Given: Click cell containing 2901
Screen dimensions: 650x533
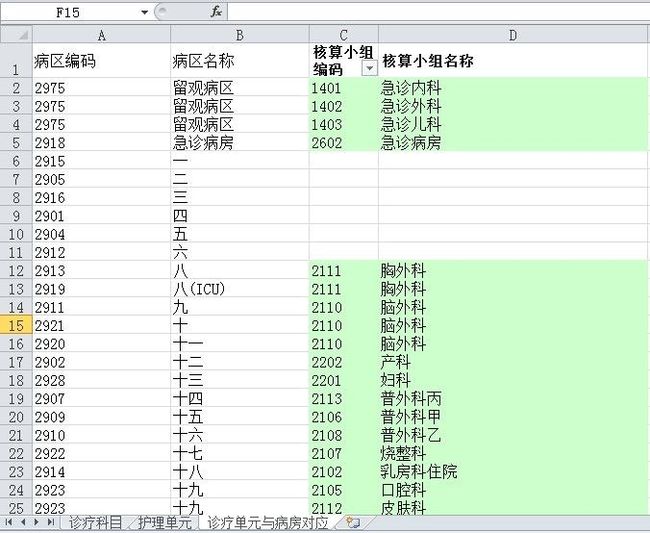Looking at the screenshot, I should coord(101,216).
